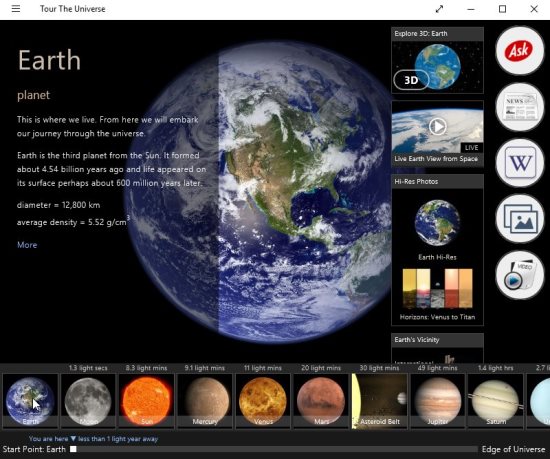550x459 pixels.
Task: Select the Jupiter thumbnail
Action: tap(437, 401)
